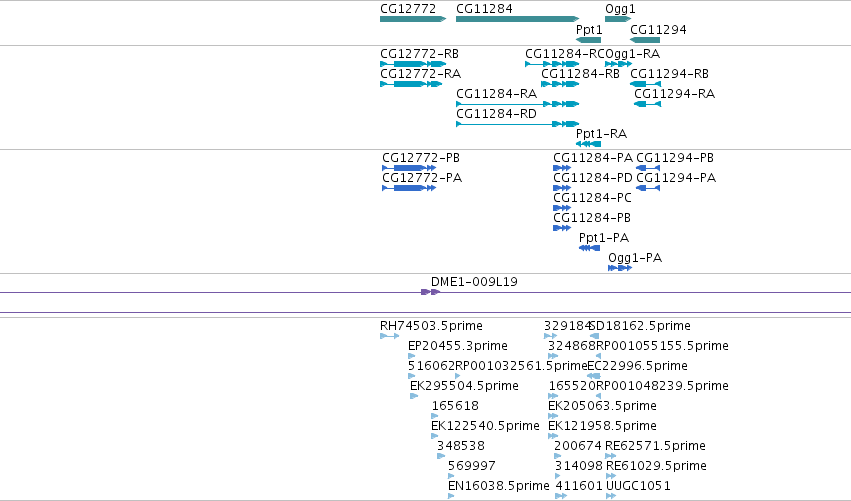Select the 411601 EST glyph

pos(561,496)
